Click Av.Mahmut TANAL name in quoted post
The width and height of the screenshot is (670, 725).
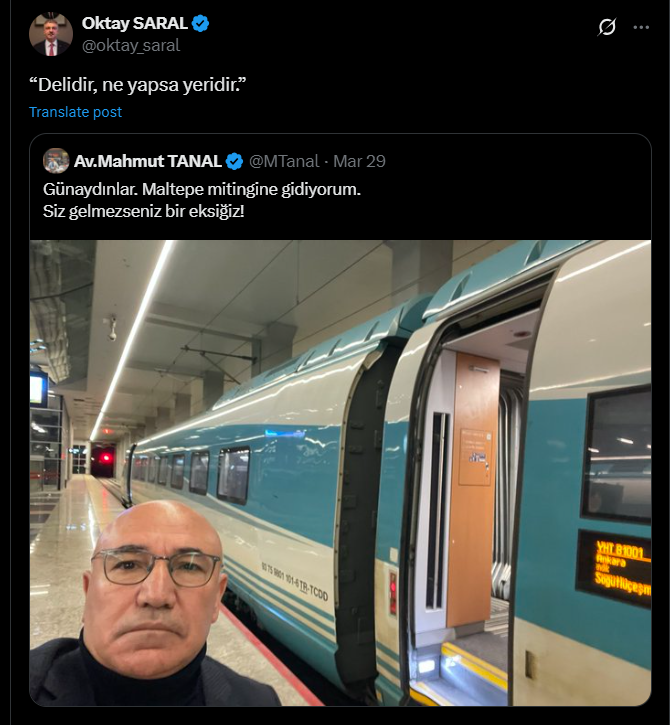click(x=148, y=161)
